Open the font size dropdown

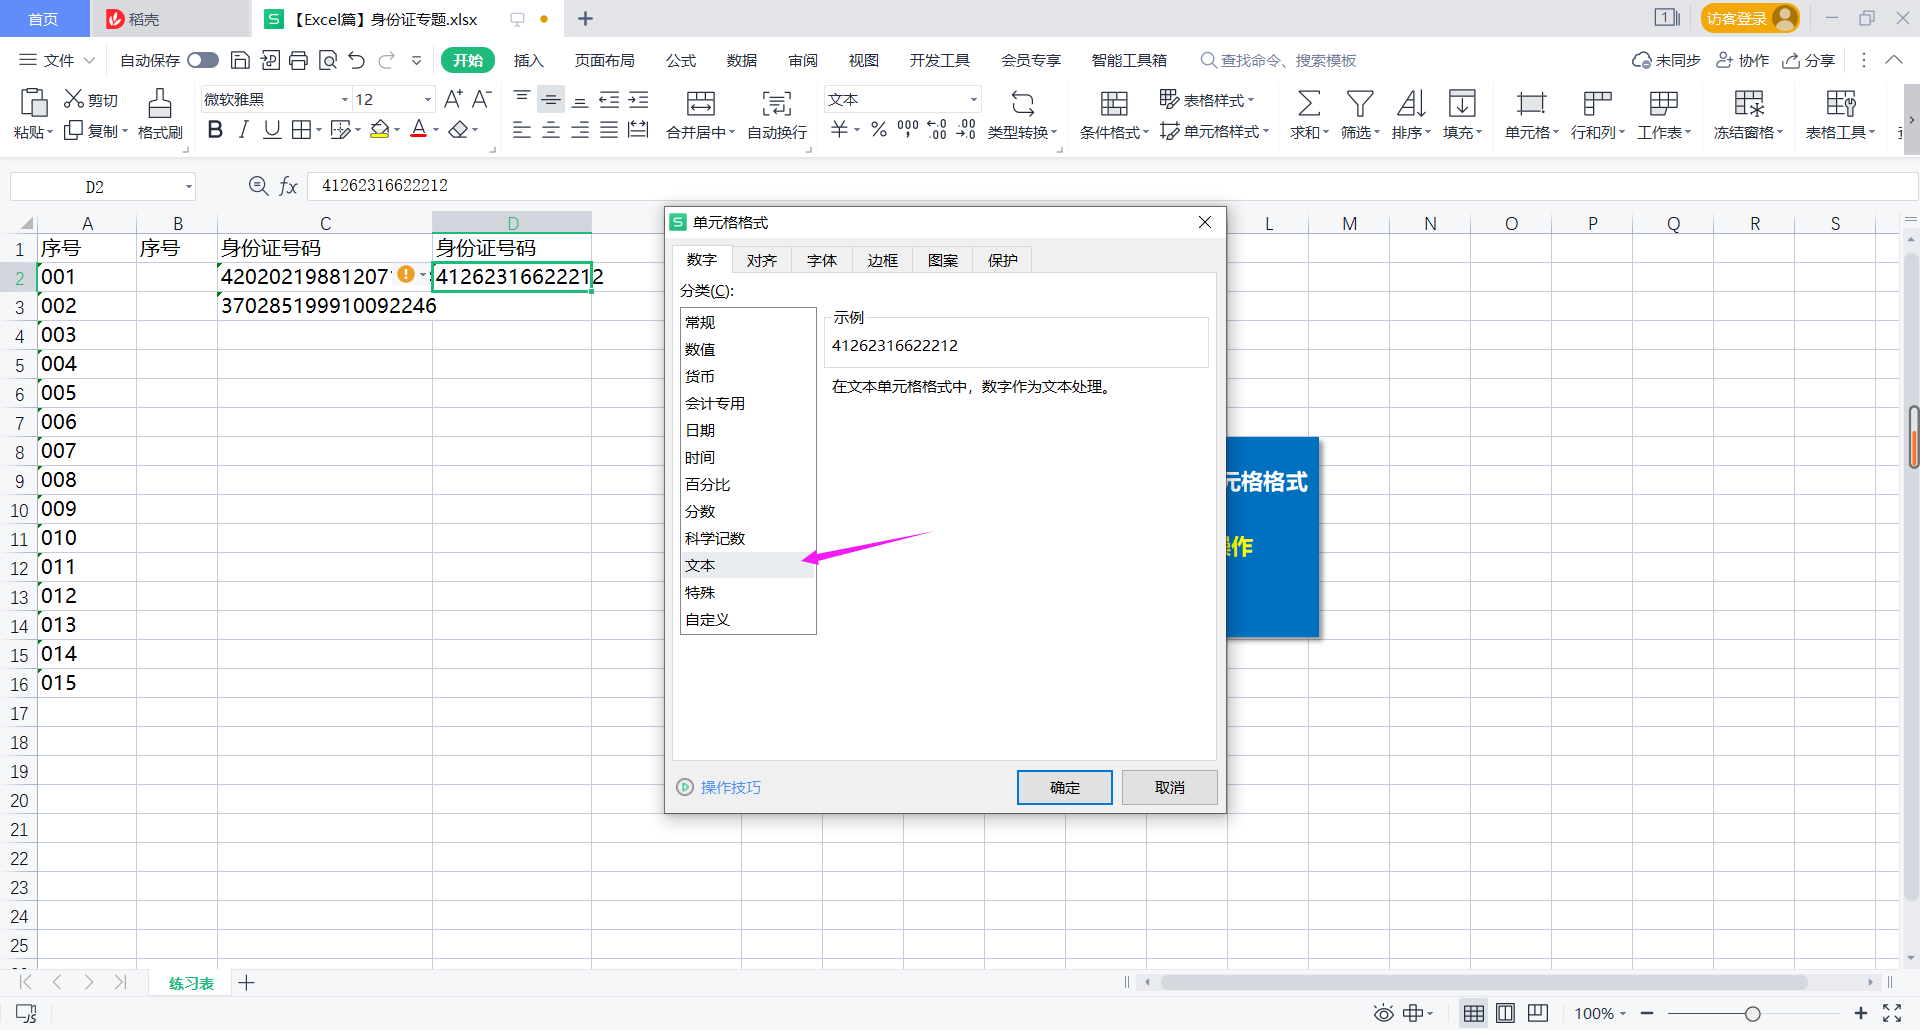coord(428,100)
